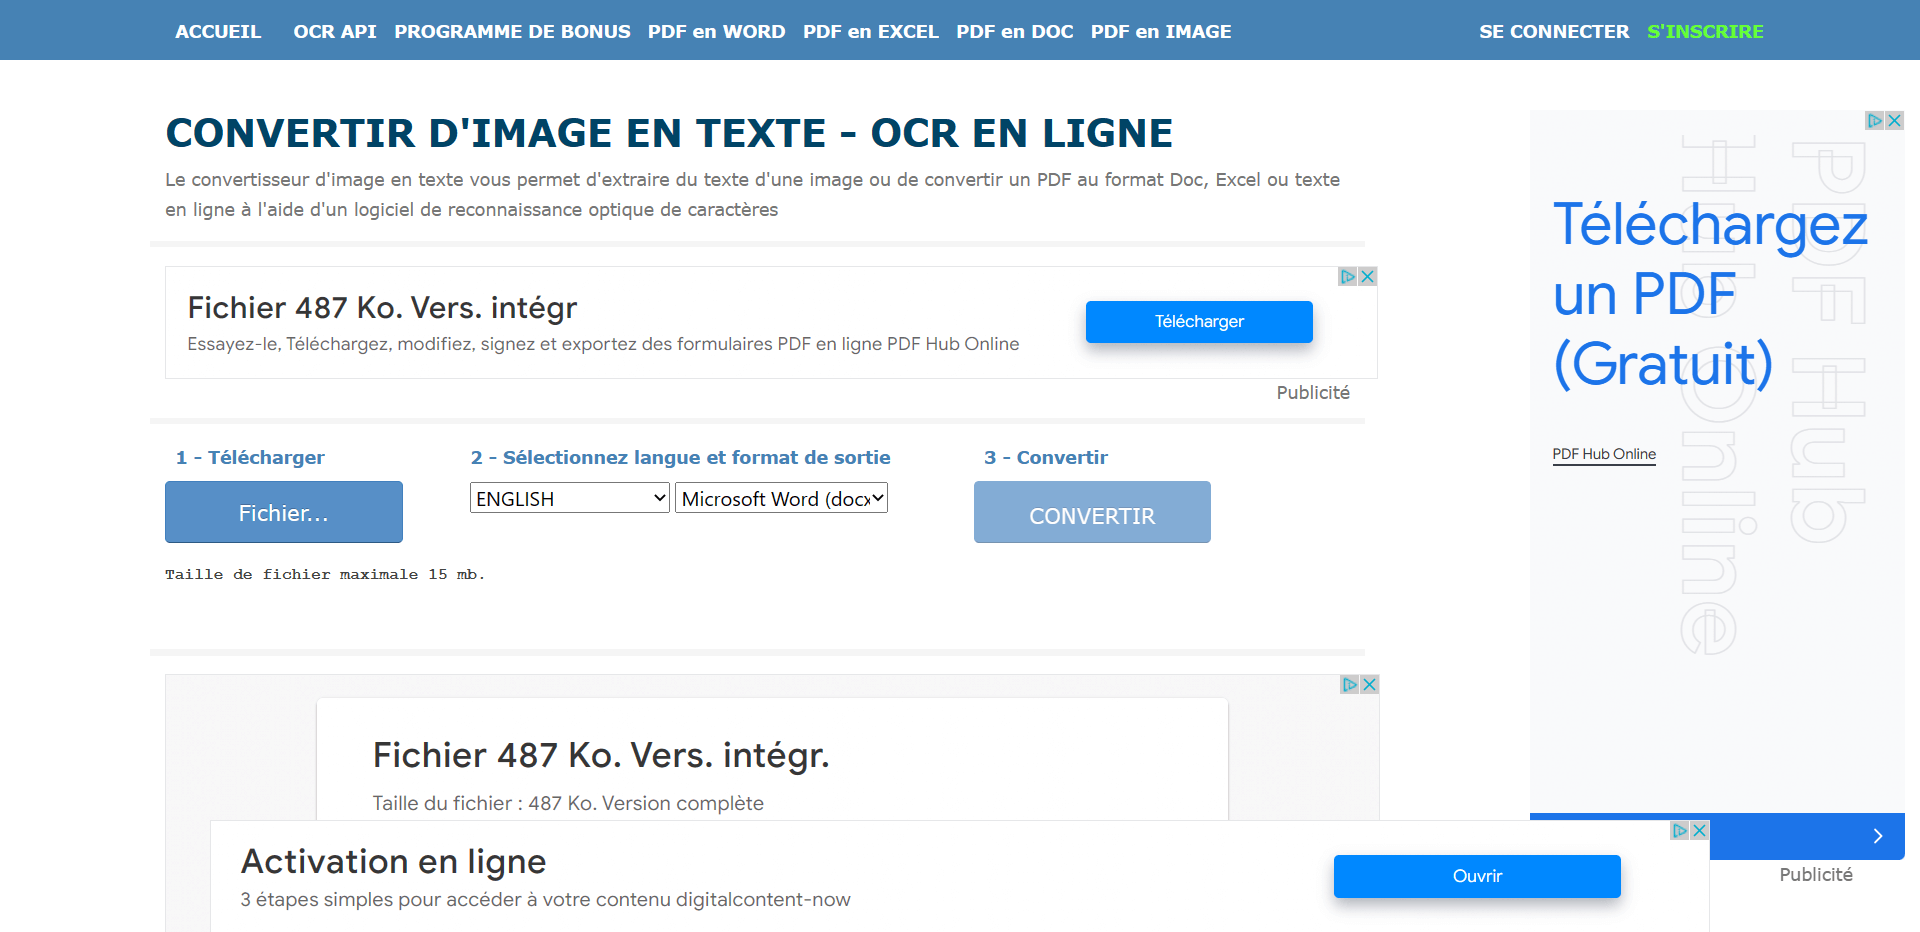Go to OCR API menu item
This screenshot has height=932, width=1920.
click(x=334, y=31)
